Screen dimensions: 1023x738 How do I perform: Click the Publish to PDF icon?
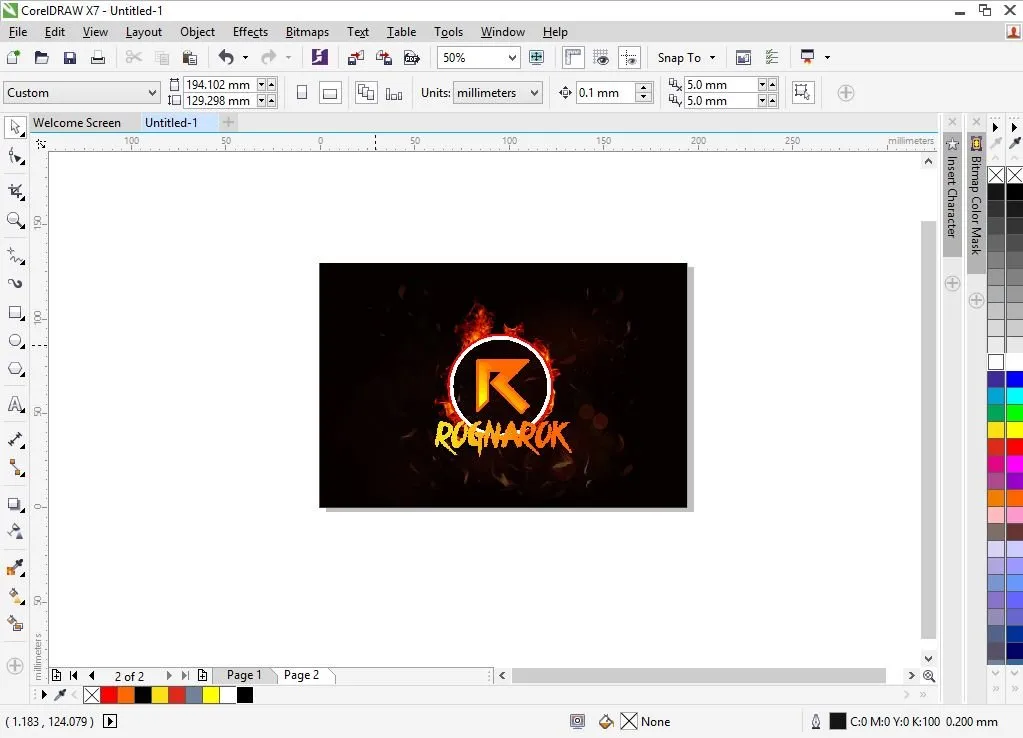coord(412,57)
